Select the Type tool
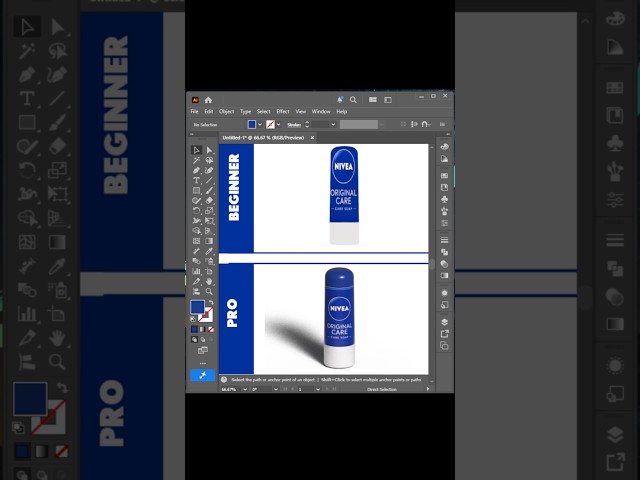Viewport: 640px width, 480px height. [196, 180]
